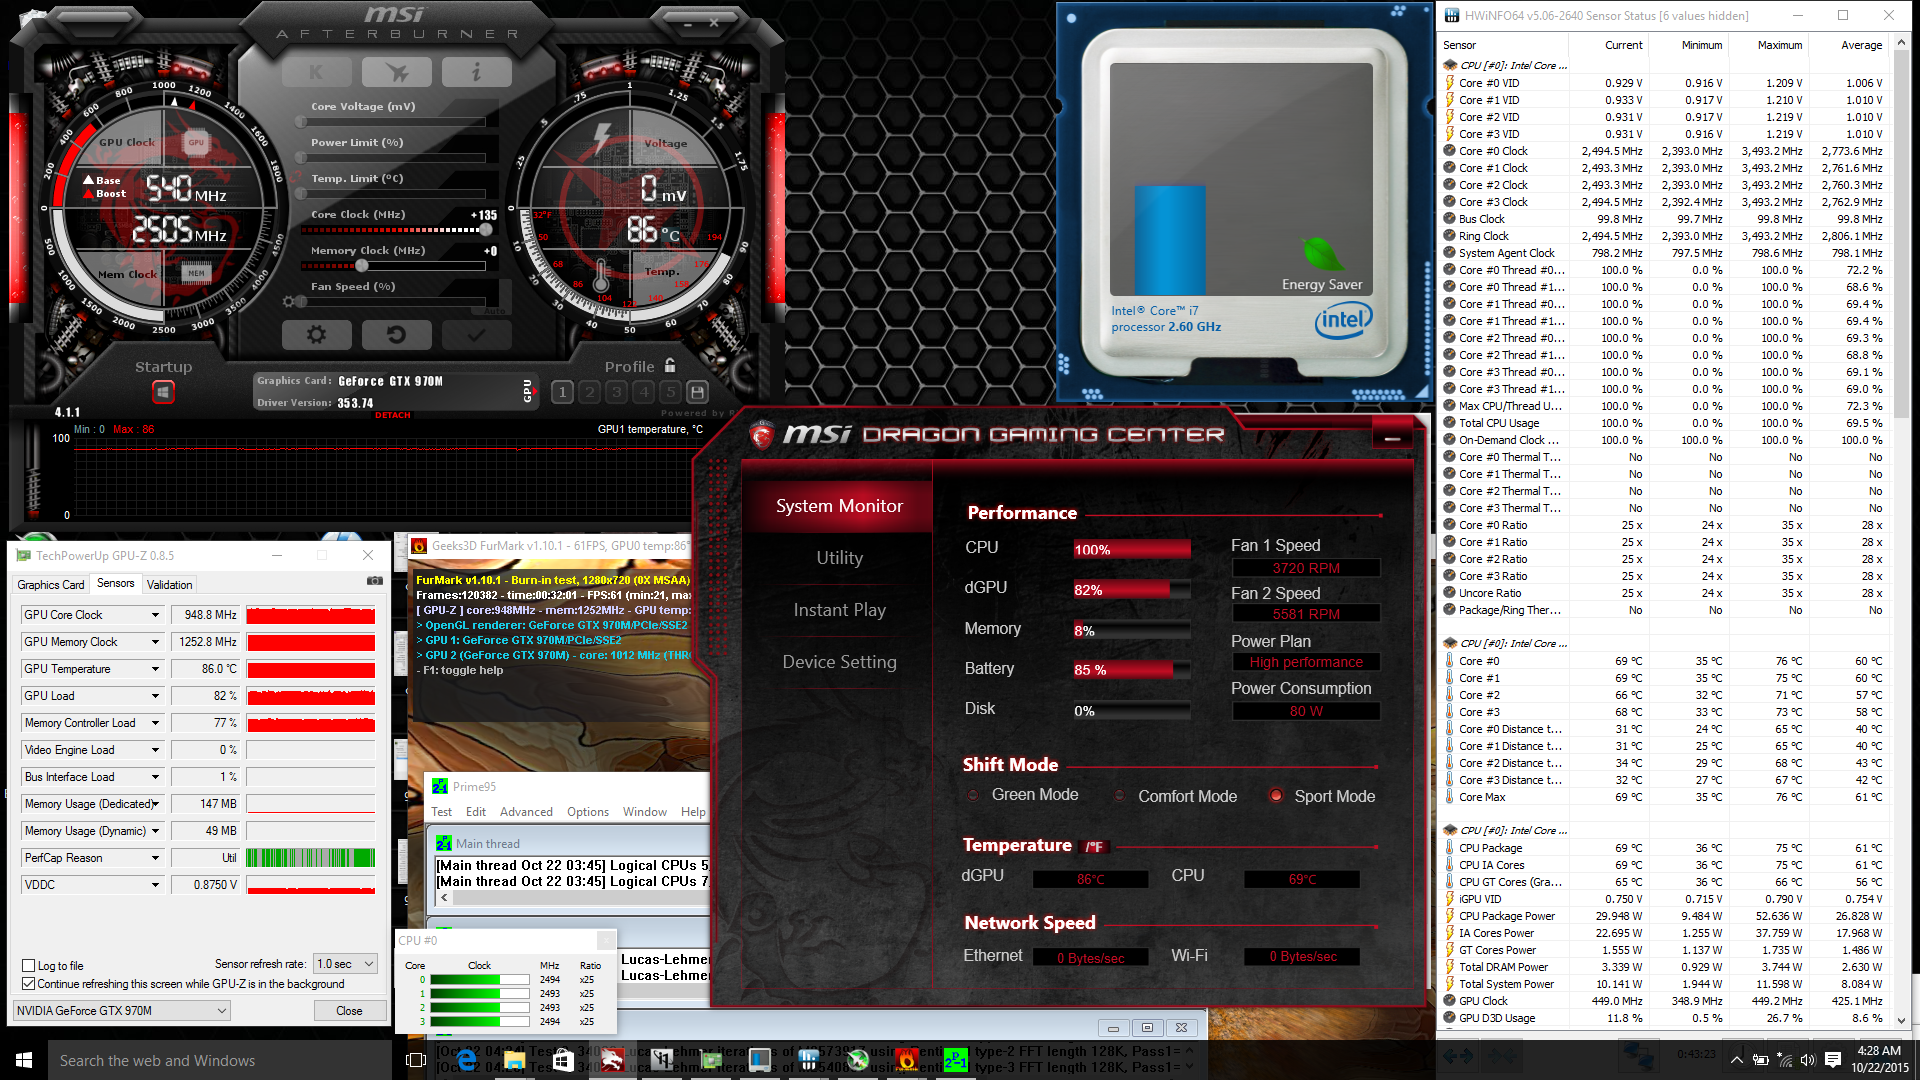Open the VDDC sensor dropdown in GPU-Z
The image size is (1920, 1080).
155,885
